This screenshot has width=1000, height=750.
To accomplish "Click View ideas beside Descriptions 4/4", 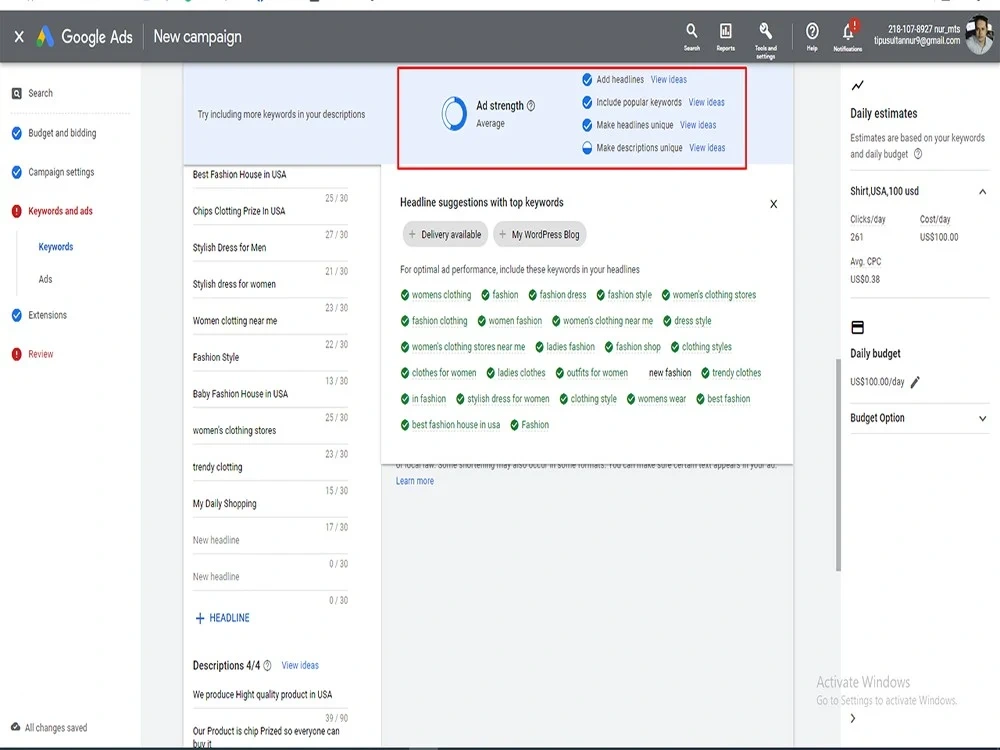I will (x=300, y=665).
